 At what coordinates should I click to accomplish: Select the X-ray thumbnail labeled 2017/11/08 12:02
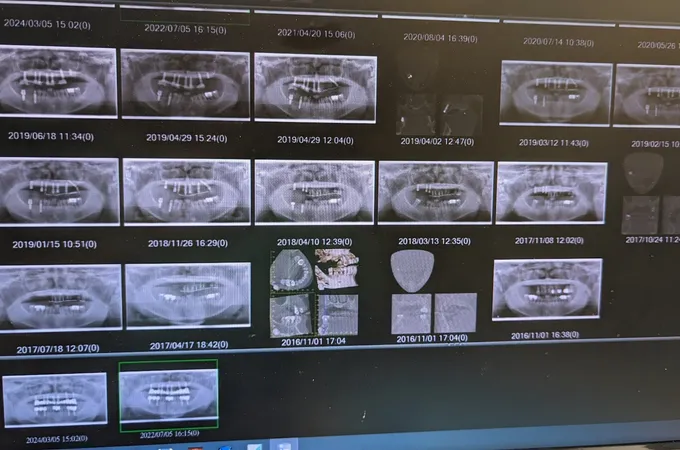[x=550, y=192]
